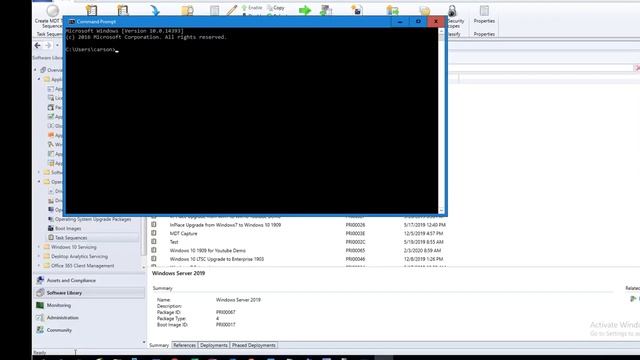Click Command Prompt scrollbar up arrow
The width and height of the screenshot is (640, 360).
click(x=441, y=31)
